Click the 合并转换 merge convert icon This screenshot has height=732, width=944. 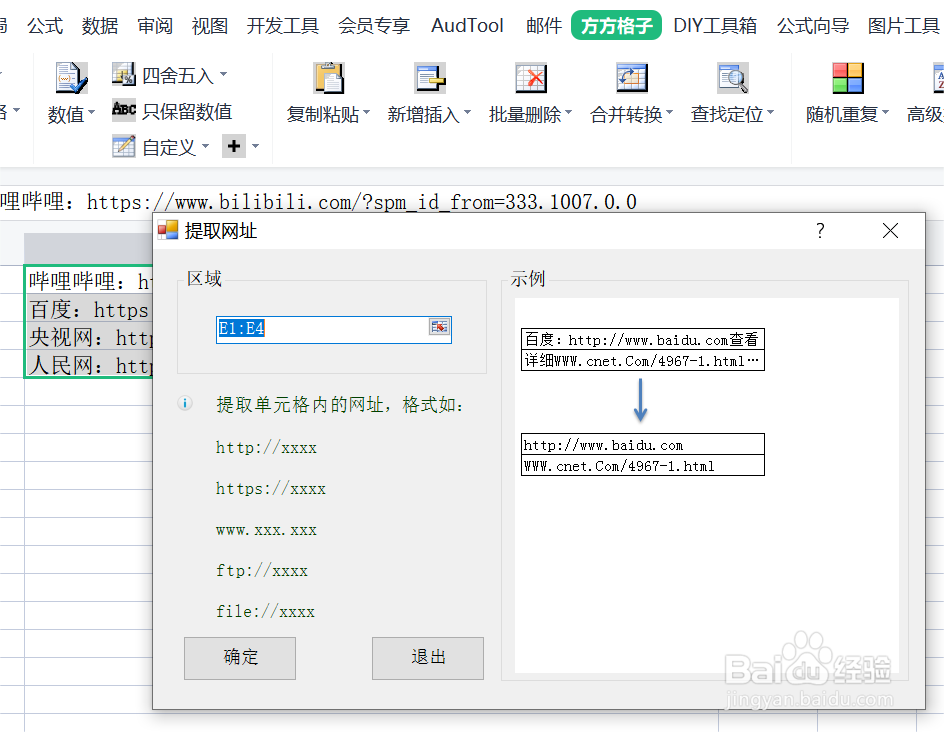click(632, 78)
